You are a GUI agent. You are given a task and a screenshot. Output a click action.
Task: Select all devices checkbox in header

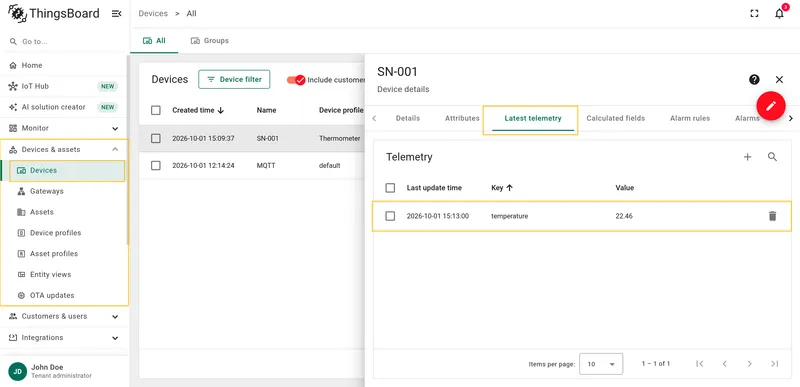click(156, 110)
